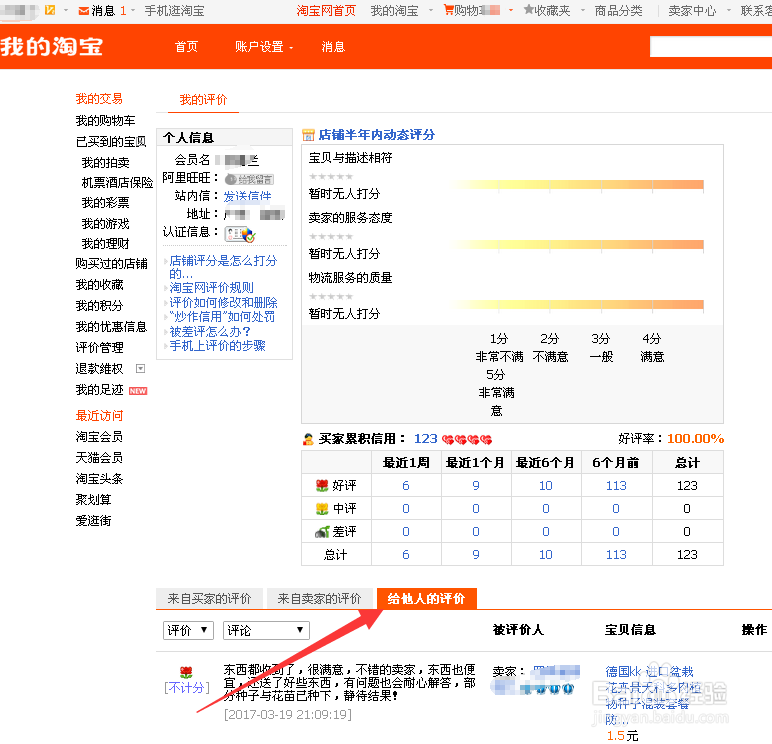Screen dimensions: 772x744
Task: Open 我的收藏 in sidebar
Action: (99, 285)
